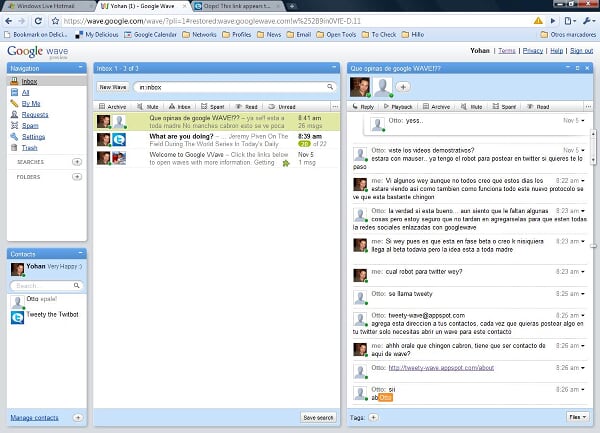The height and width of the screenshot is (433, 600).
Task: Open the Help link
Action: 556,50
